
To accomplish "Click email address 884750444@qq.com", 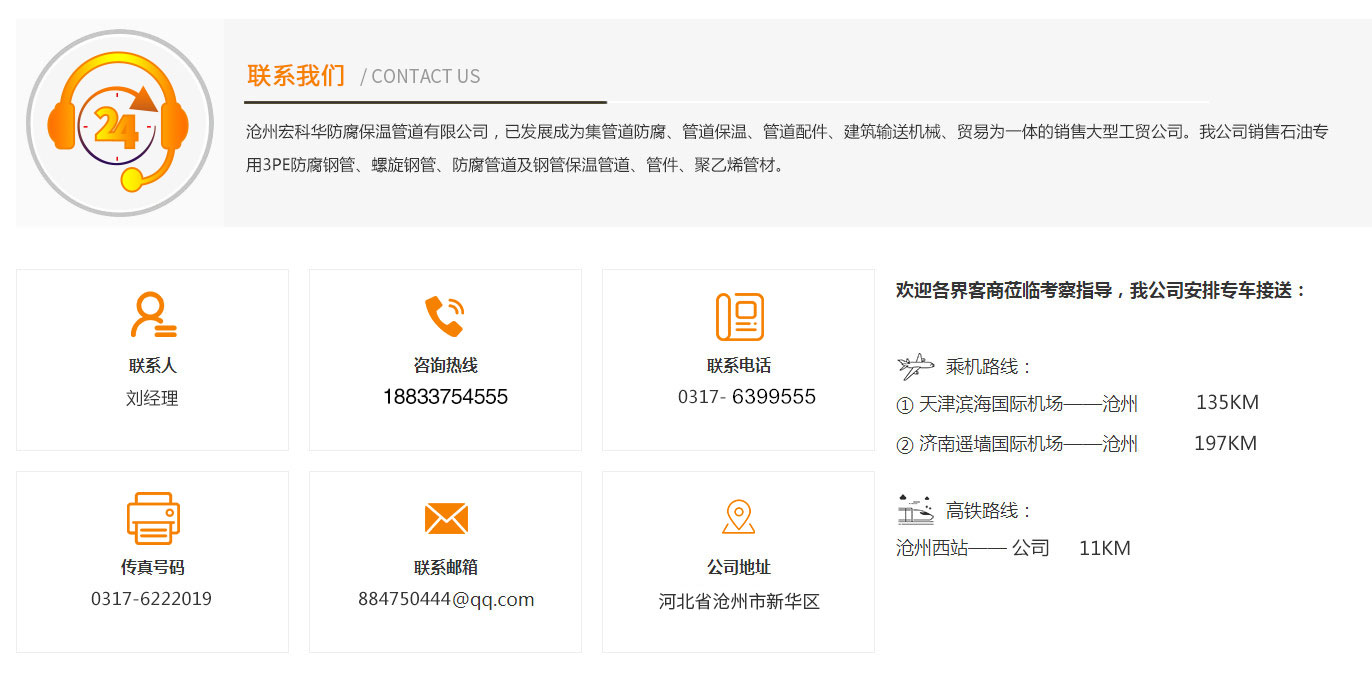I will [x=446, y=600].
